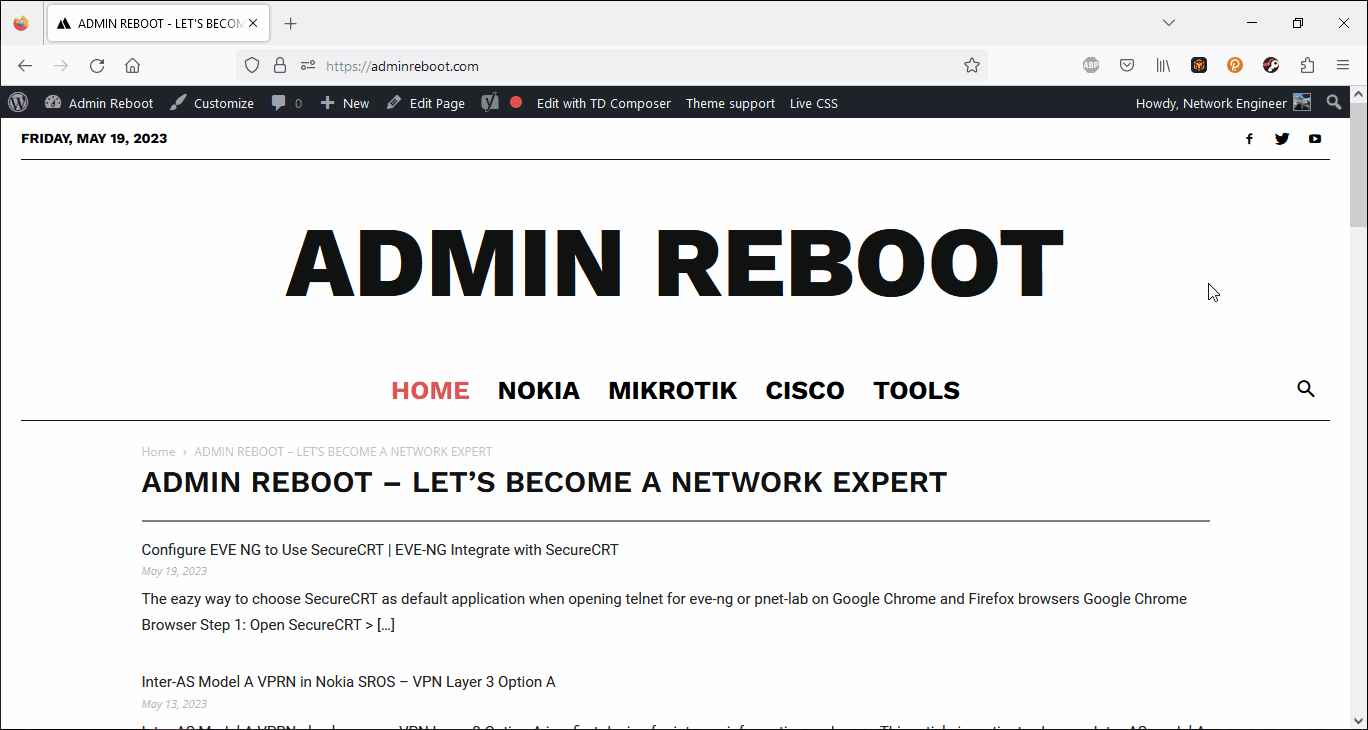1368x730 pixels.
Task: Click the FRIDAY, MAY 19, 2023 date text
Action: click(94, 139)
